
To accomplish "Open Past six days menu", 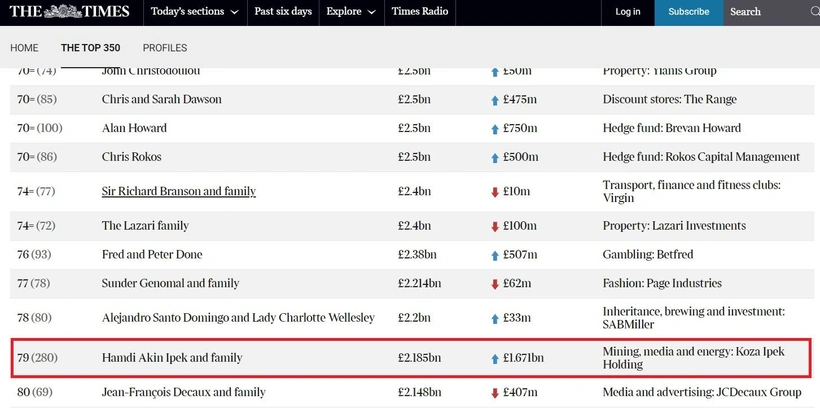I will click(x=283, y=12).
